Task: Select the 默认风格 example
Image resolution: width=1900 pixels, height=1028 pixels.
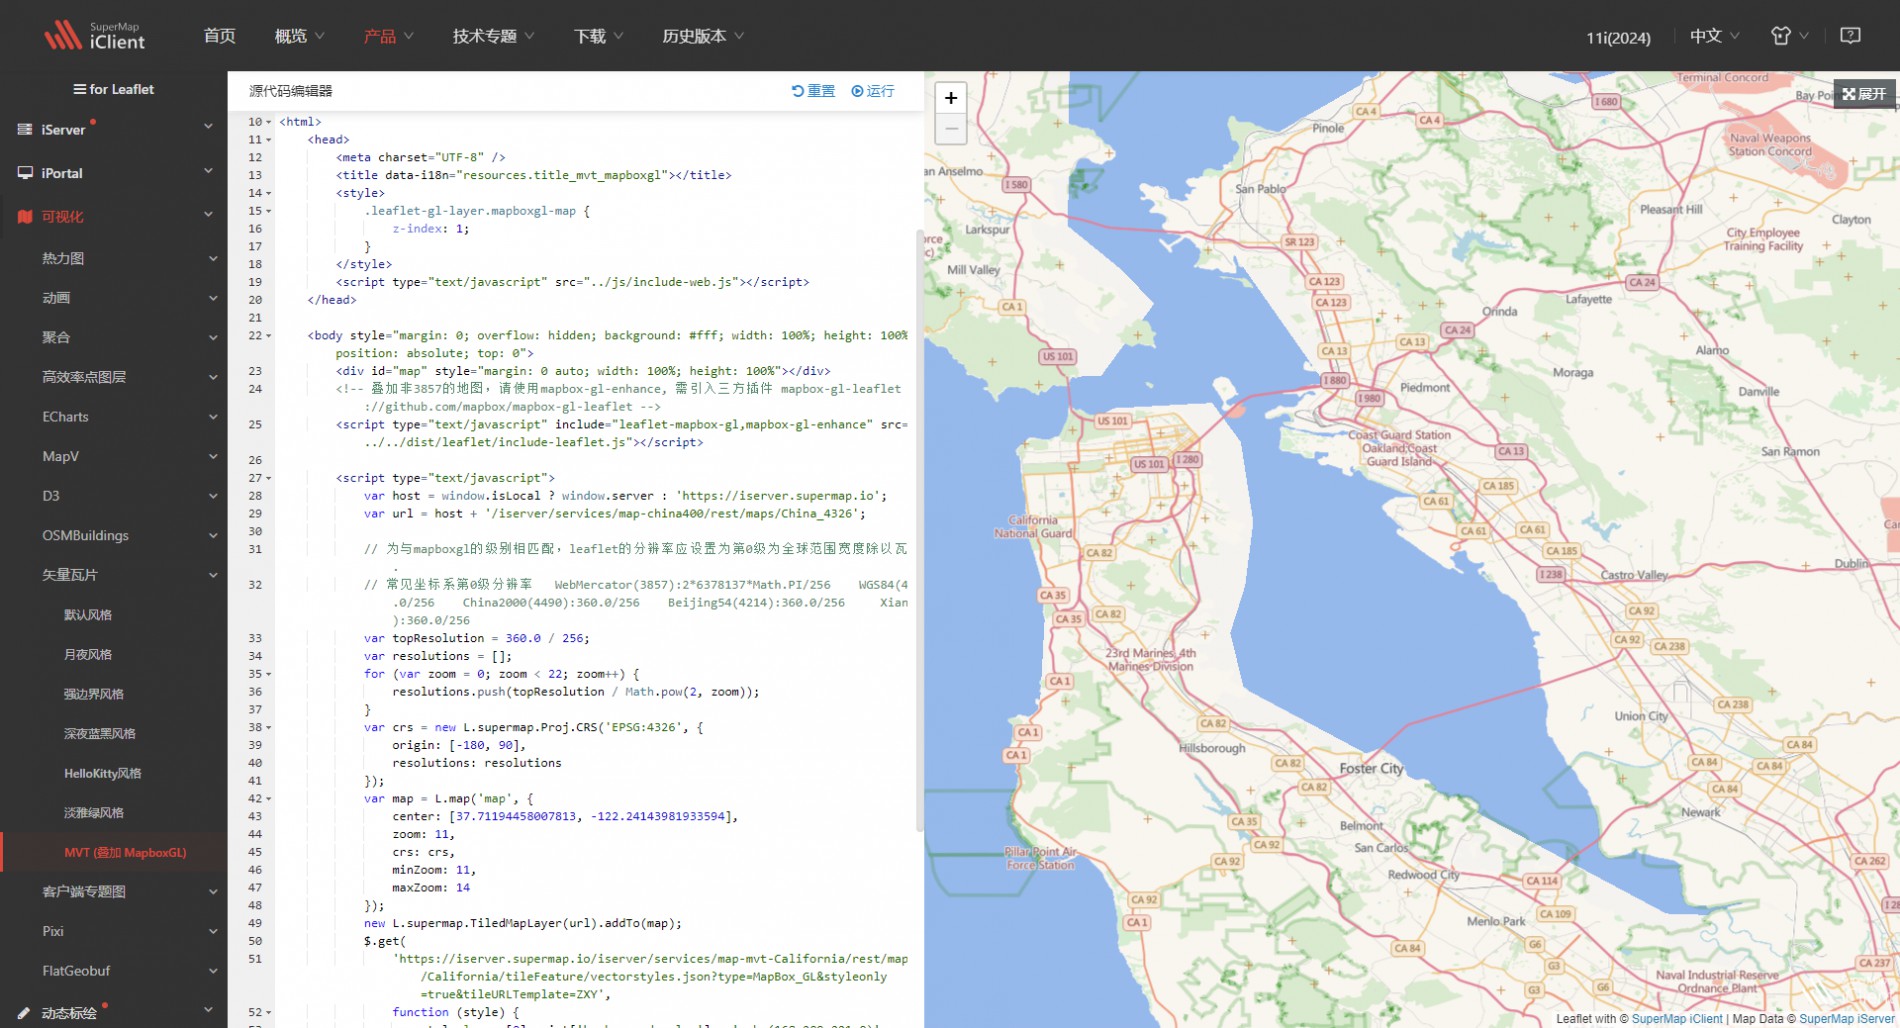Action: click(x=88, y=615)
